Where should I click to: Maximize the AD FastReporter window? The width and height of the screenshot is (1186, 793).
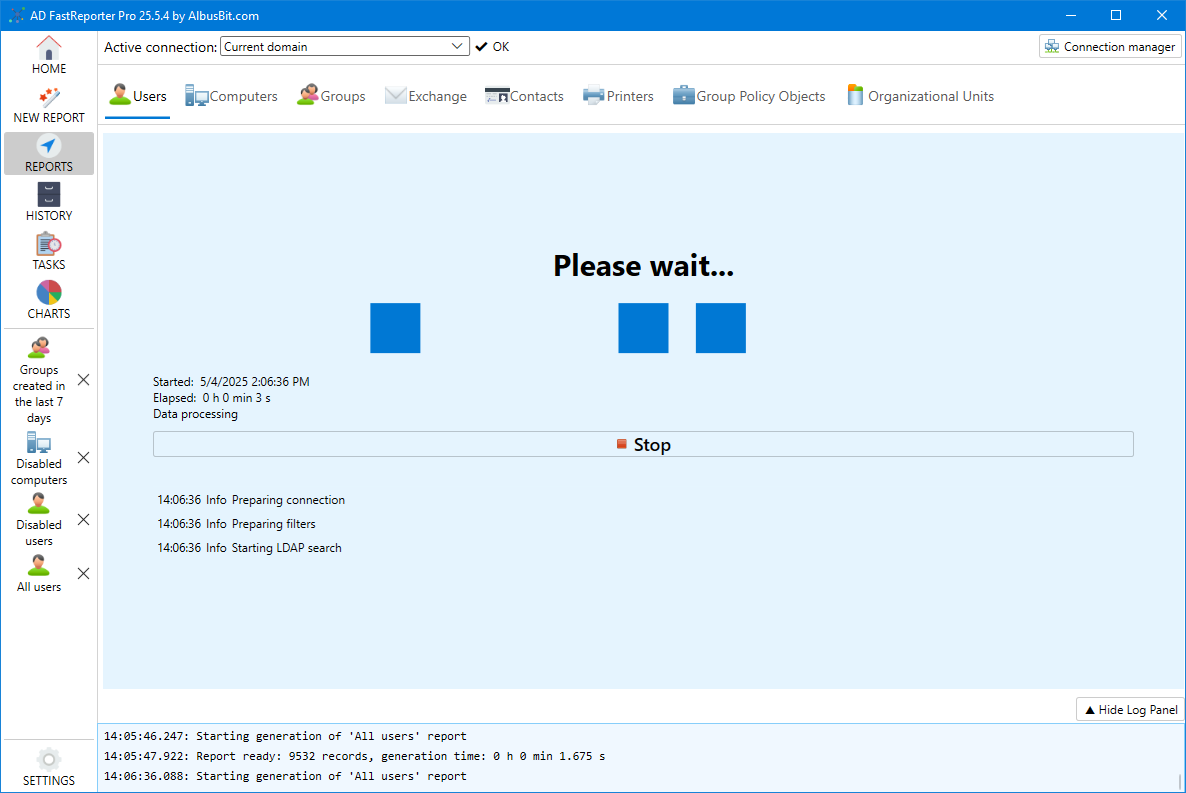click(x=1116, y=15)
